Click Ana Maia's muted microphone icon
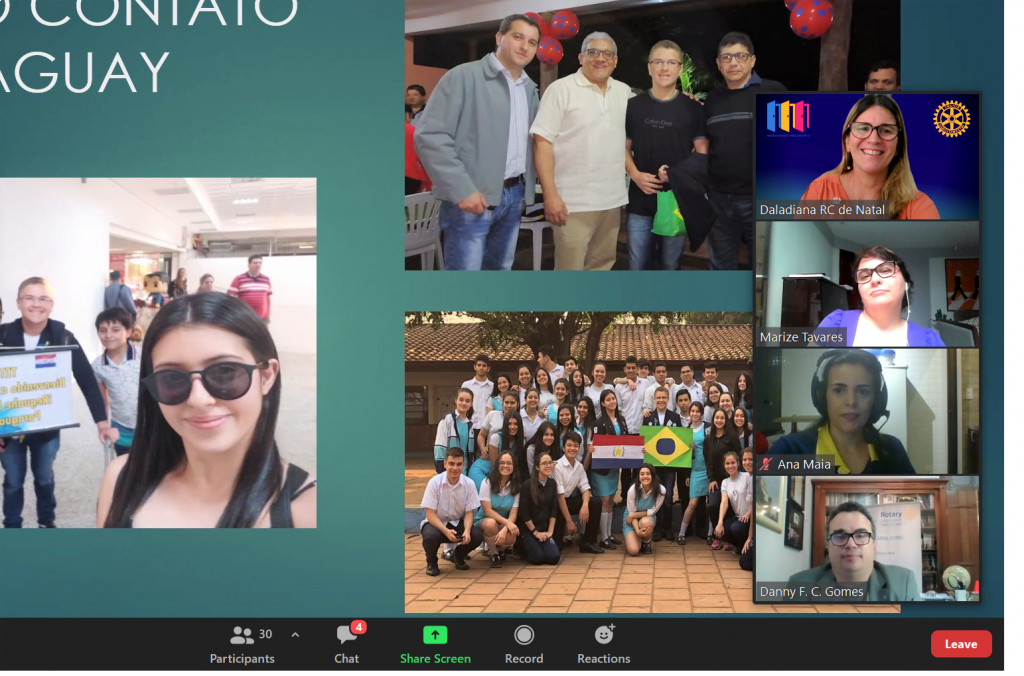The height and width of the screenshot is (676, 1024). tap(767, 464)
